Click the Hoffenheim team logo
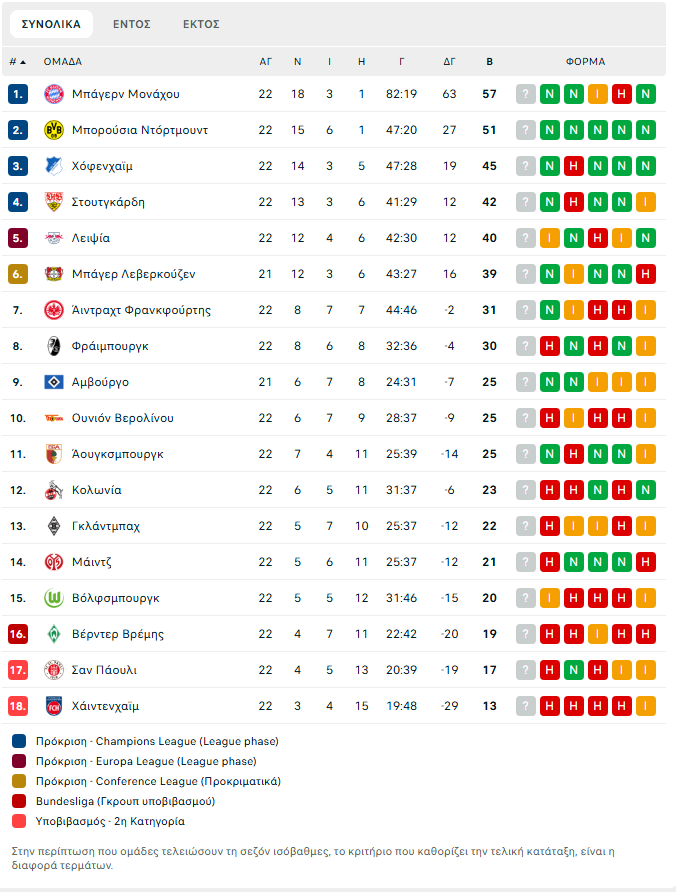The width and height of the screenshot is (676, 892). [x=54, y=166]
